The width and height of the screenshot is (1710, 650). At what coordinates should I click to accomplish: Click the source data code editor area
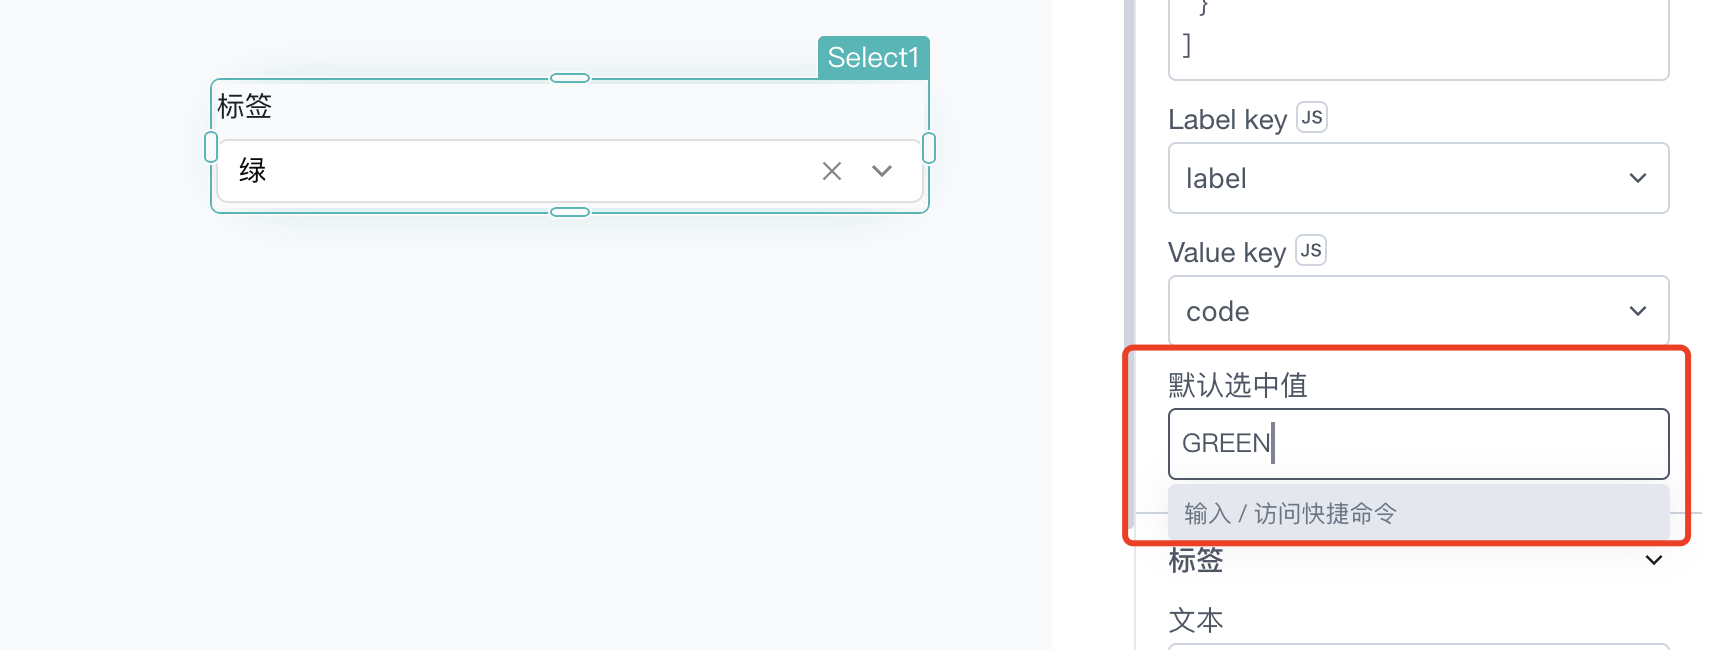click(1418, 38)
